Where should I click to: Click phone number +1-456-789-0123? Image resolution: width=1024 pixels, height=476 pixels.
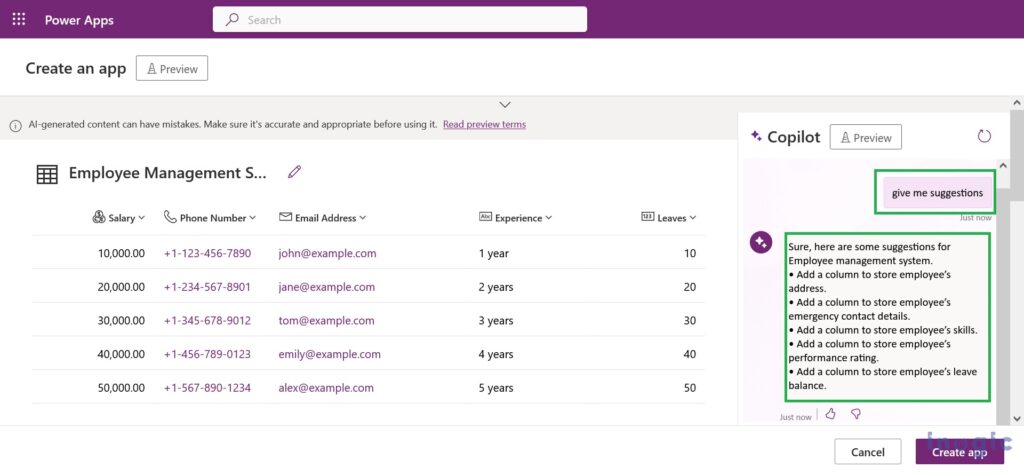(207, 355)
